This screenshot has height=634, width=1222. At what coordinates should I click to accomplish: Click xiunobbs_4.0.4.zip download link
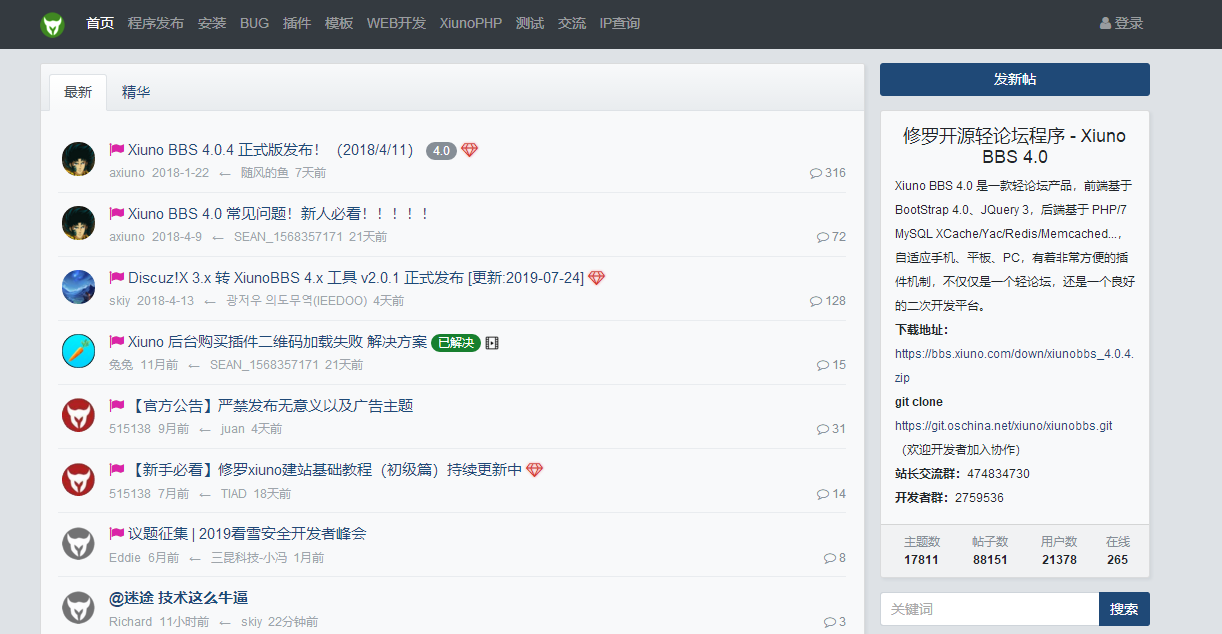[1014, 366]
